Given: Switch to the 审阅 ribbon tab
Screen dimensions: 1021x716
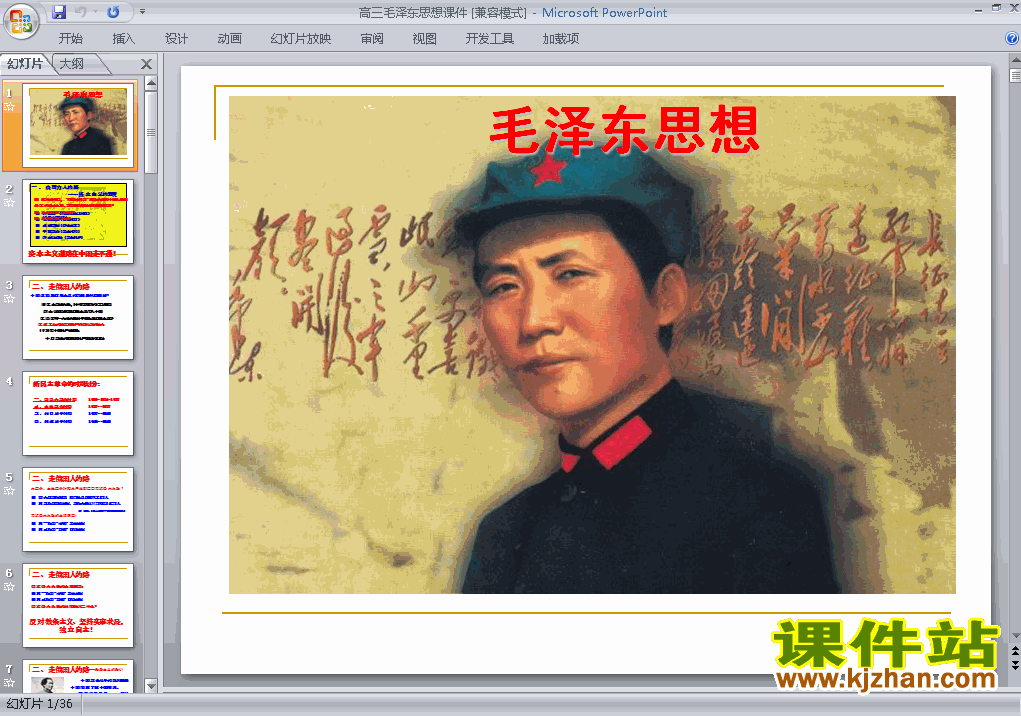Looking at the screenshot, I should tap(372, 38).
